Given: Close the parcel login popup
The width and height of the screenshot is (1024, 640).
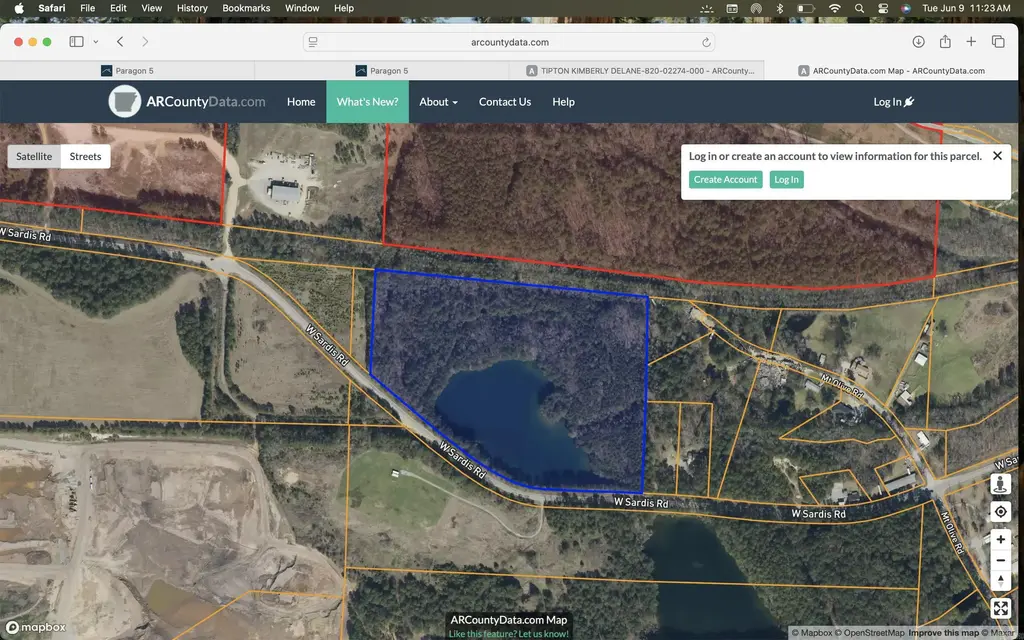Looking at the screenshot, I should click(x=997, y=156).
